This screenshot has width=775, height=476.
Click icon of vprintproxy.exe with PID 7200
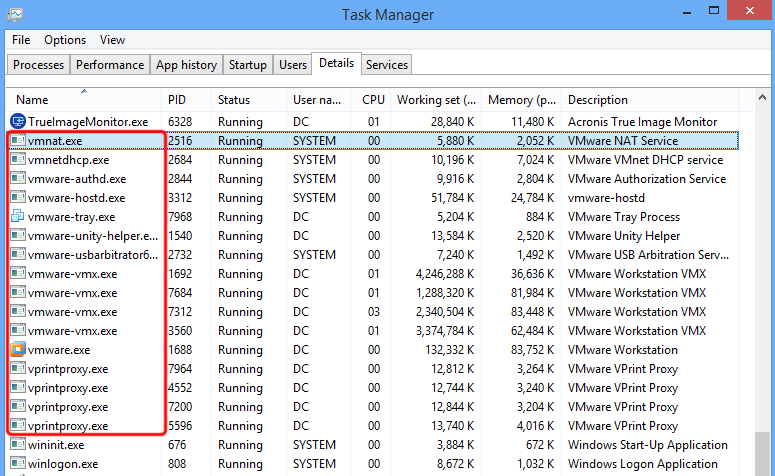point(18,407)
